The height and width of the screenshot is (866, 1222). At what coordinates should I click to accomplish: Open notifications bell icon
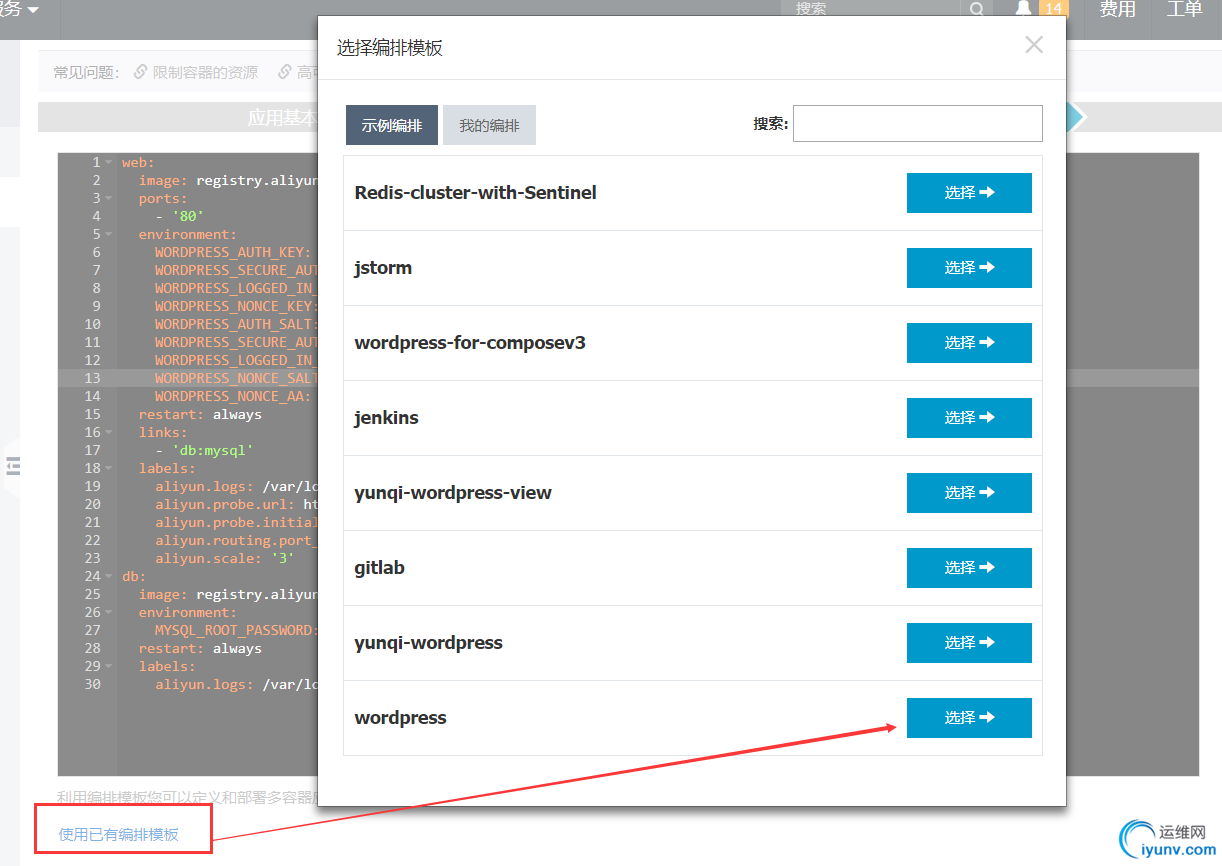point(1023,9)
